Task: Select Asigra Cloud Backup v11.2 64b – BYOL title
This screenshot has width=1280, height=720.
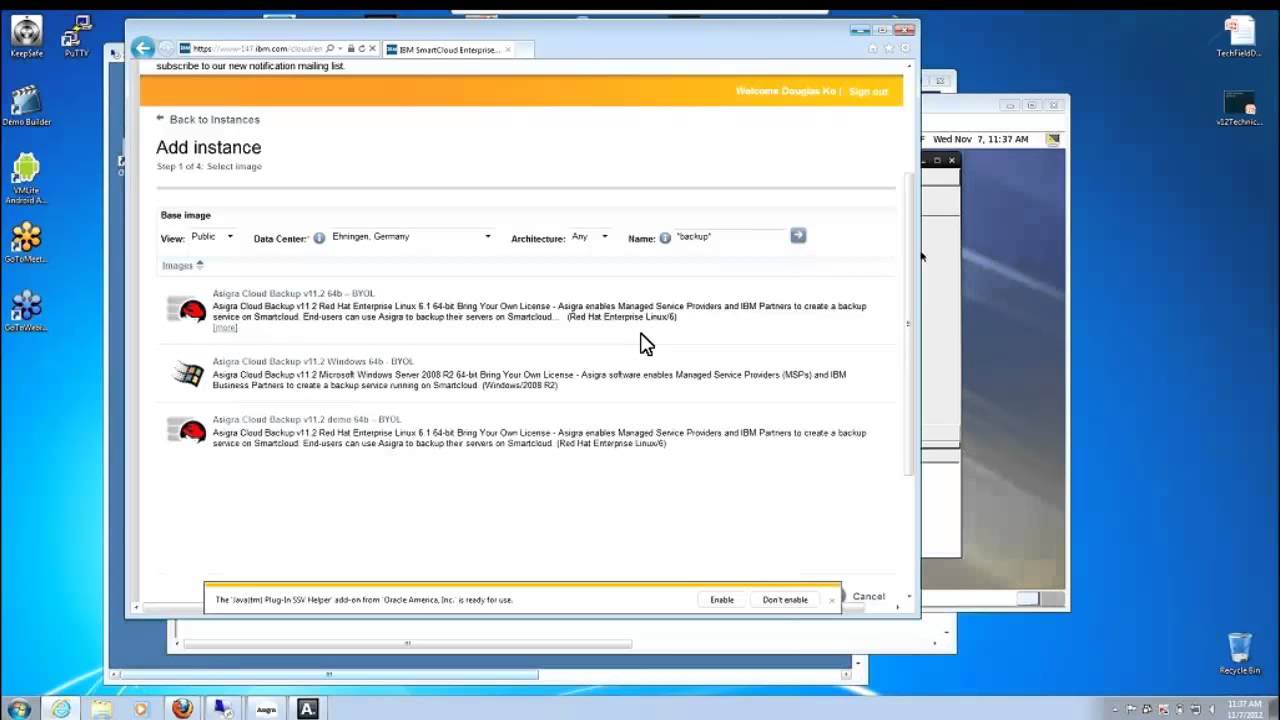Action: click(x=293, y=294)
